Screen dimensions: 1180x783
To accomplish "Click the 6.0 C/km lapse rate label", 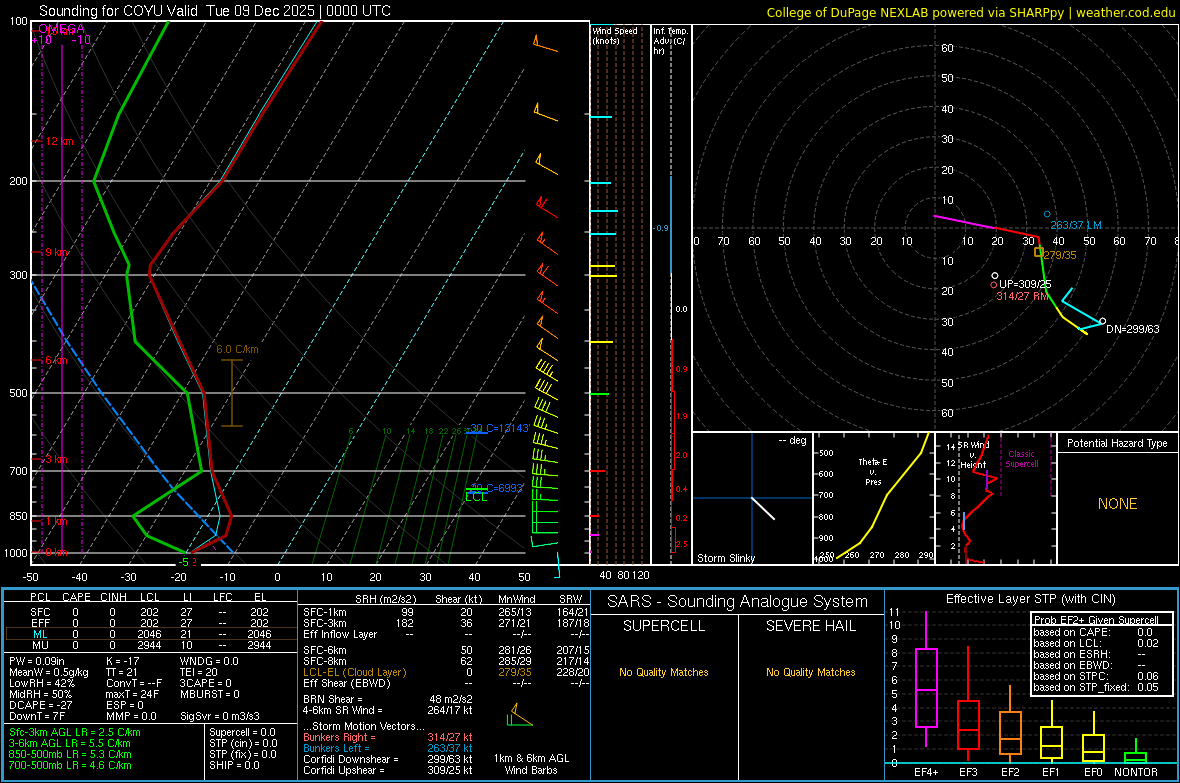I will (x=237, y=349).
